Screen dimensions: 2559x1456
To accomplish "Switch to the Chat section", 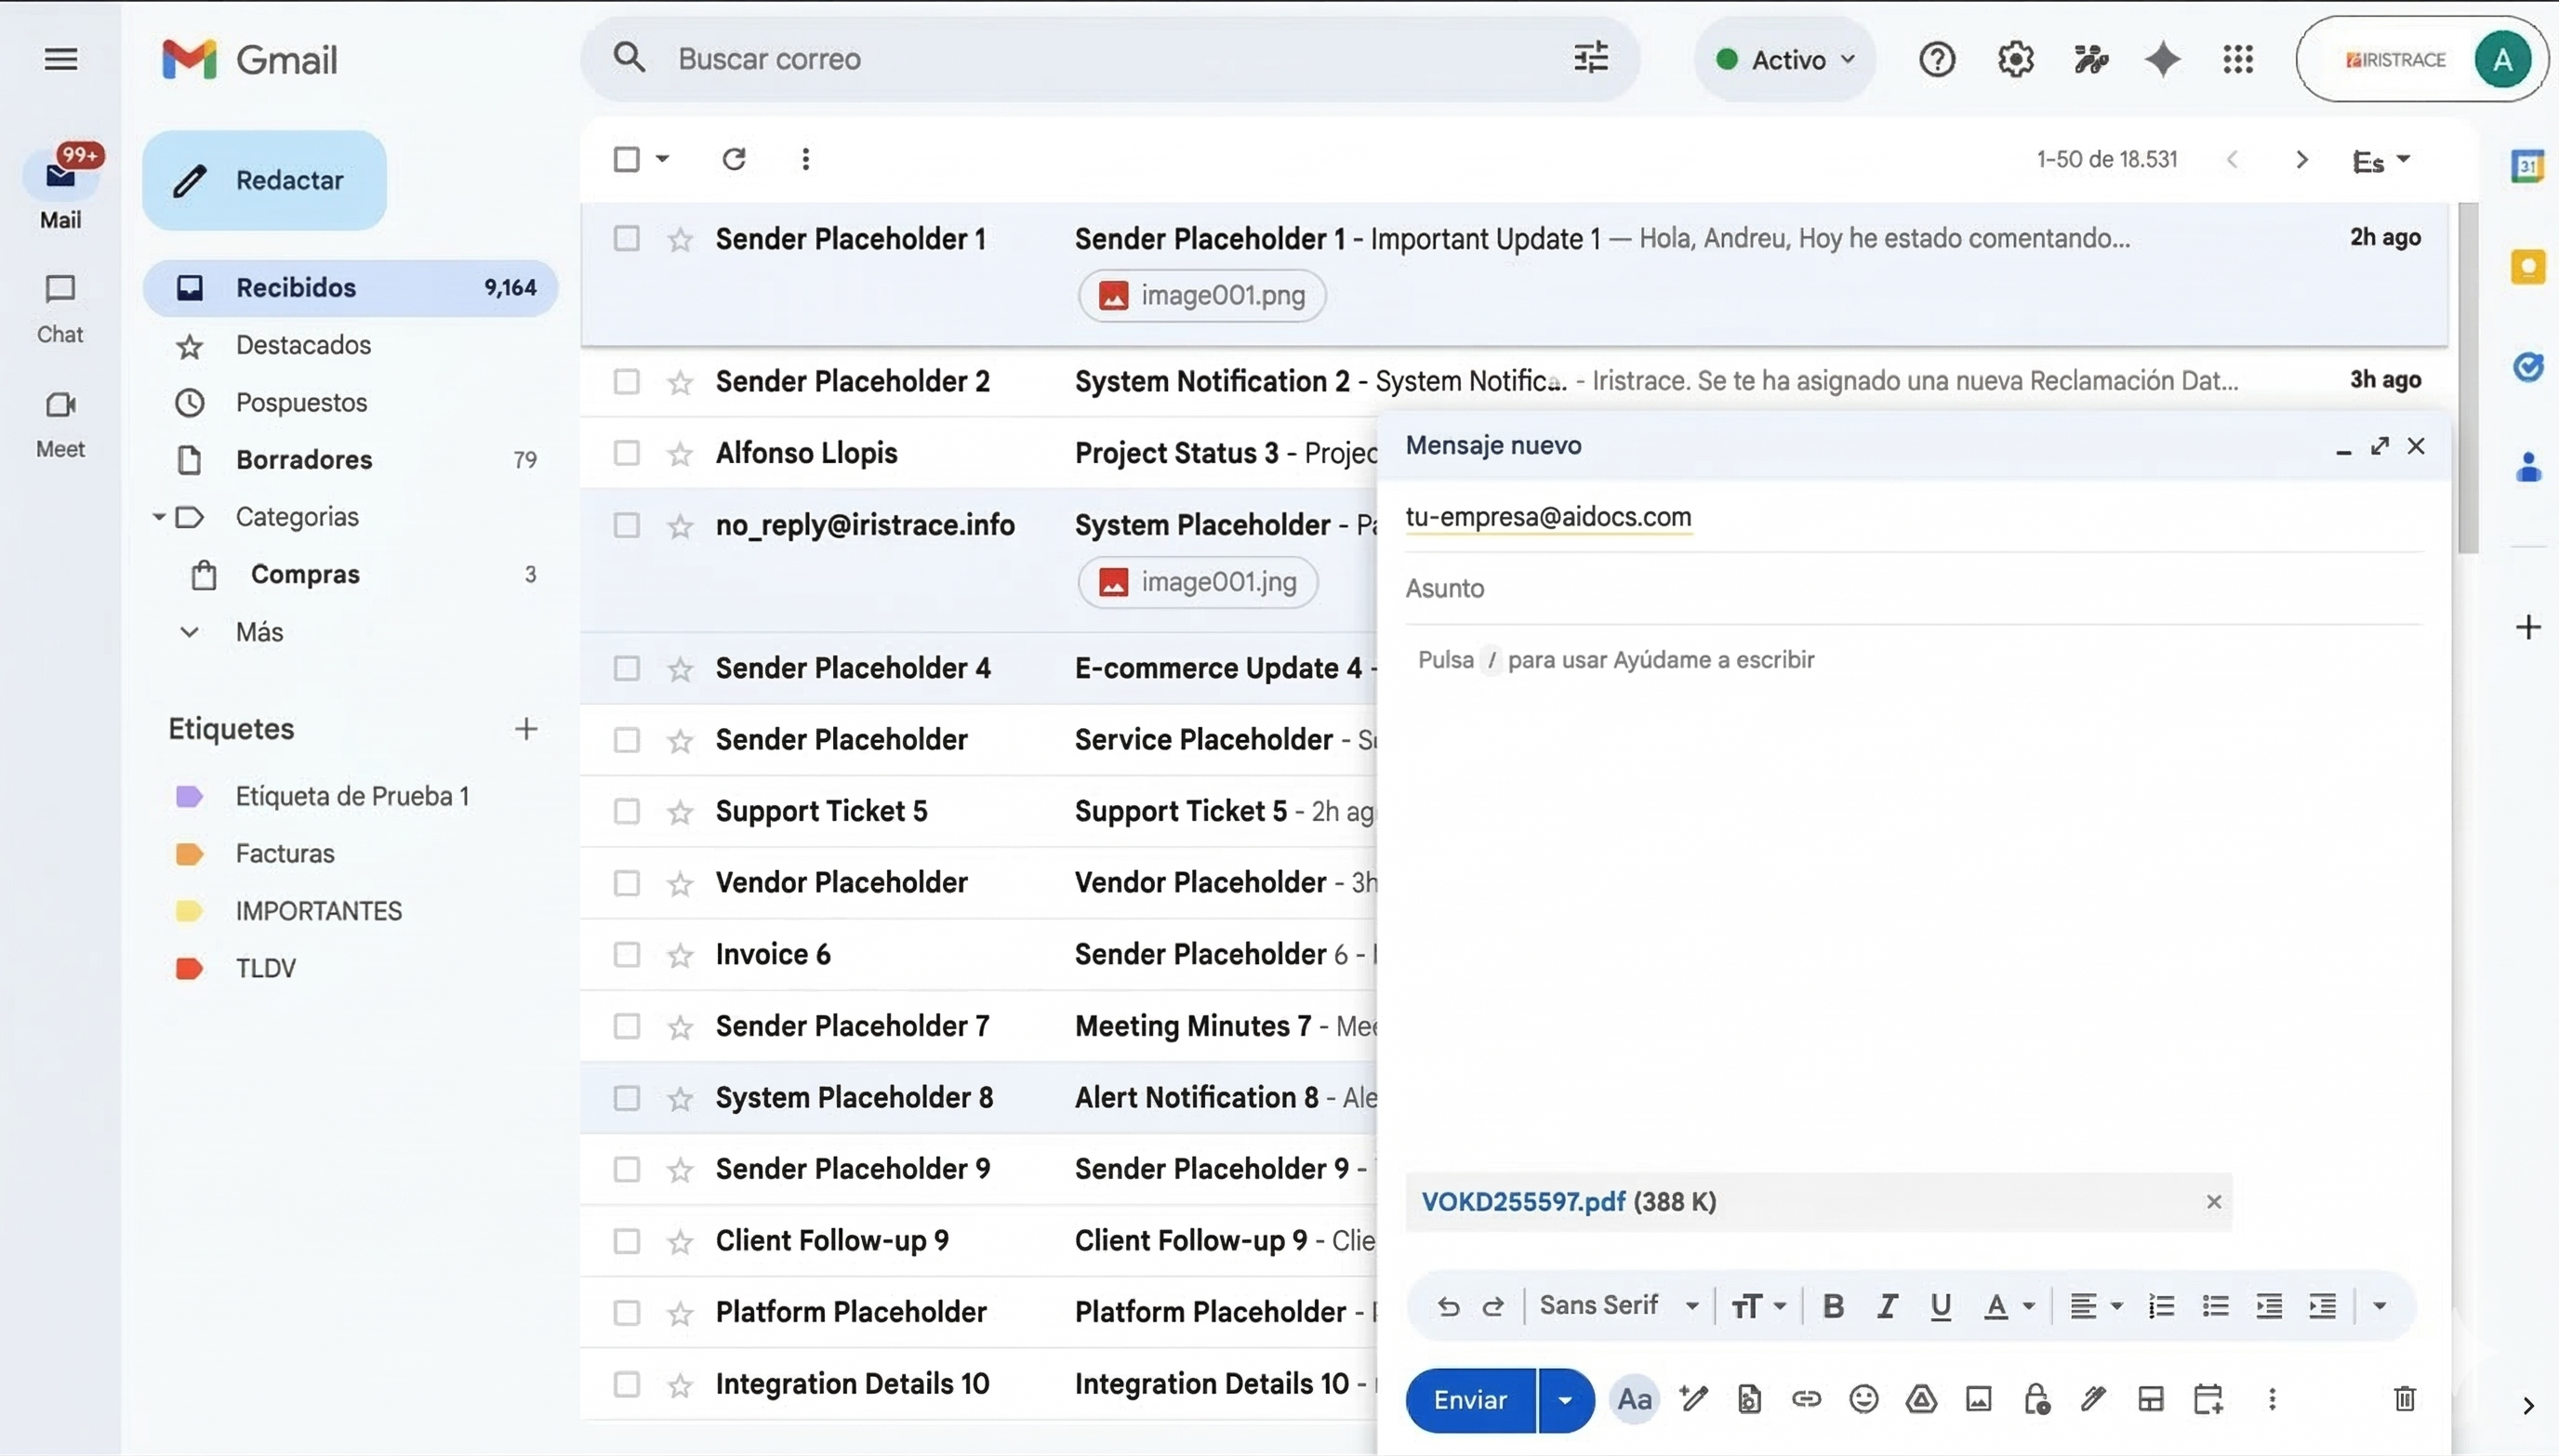I will click(x=60, y=307).
